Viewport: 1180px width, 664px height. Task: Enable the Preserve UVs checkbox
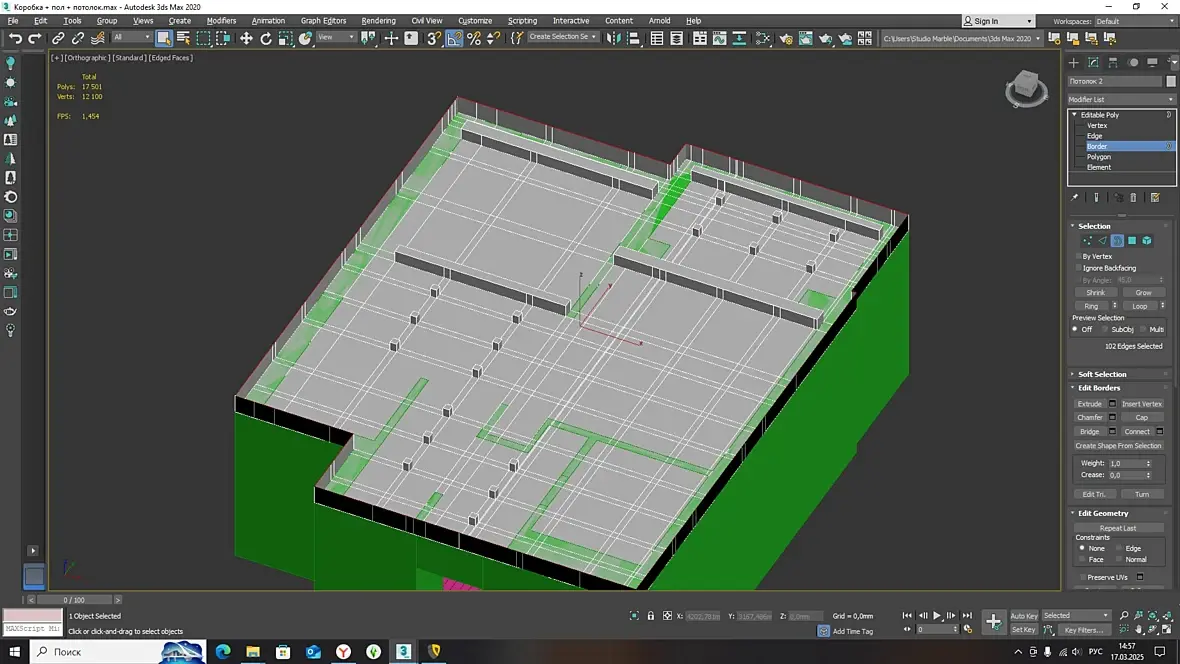tap(1081, 577)
